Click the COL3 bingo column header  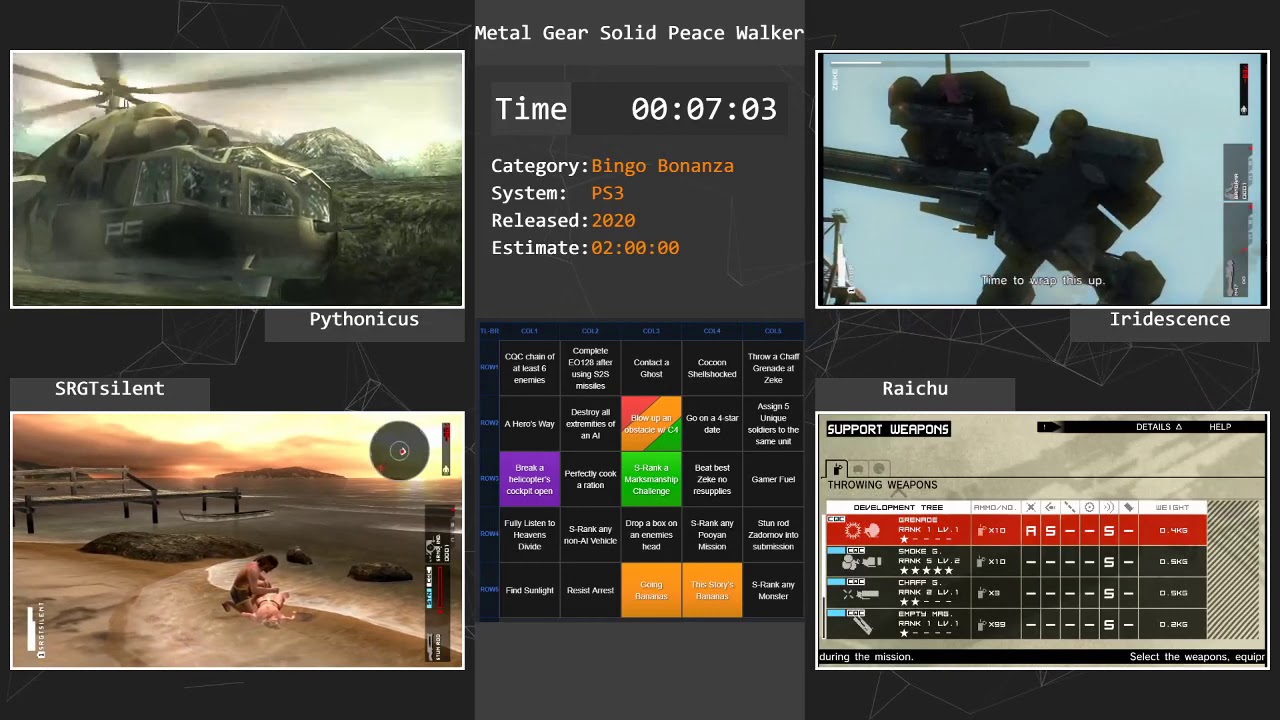[x=651, y=331]
